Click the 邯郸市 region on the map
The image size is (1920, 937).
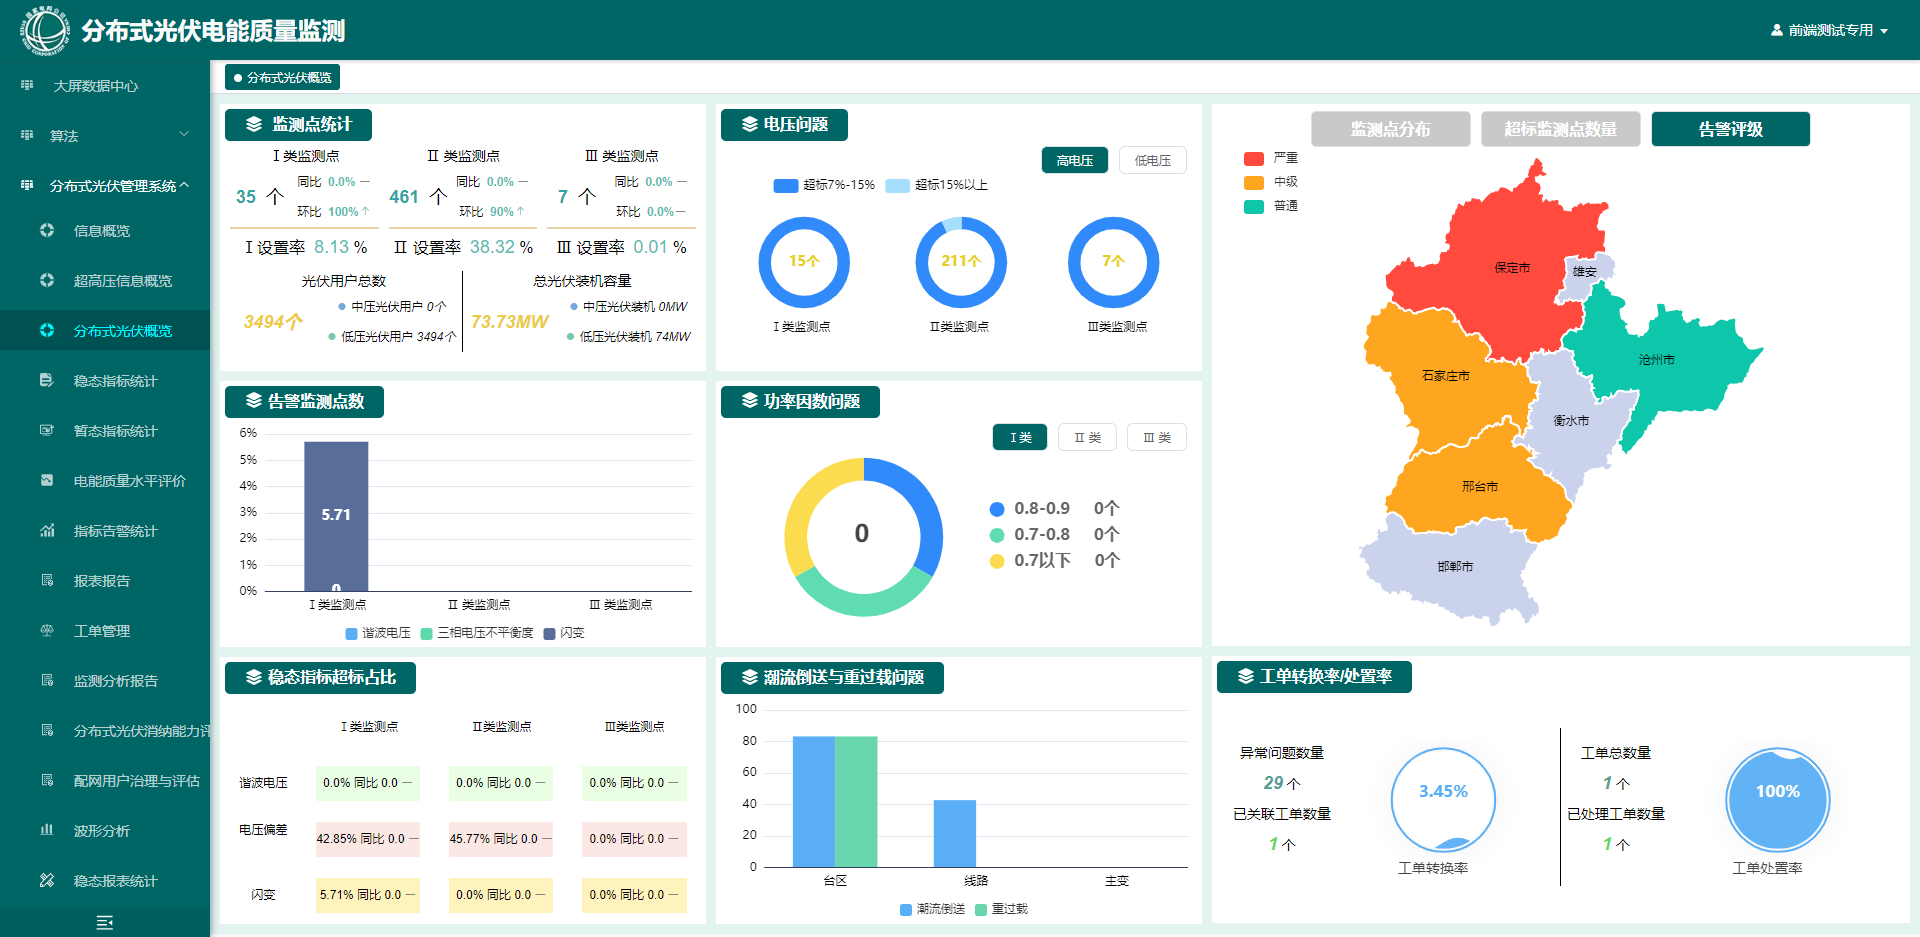coord(1455,567)
